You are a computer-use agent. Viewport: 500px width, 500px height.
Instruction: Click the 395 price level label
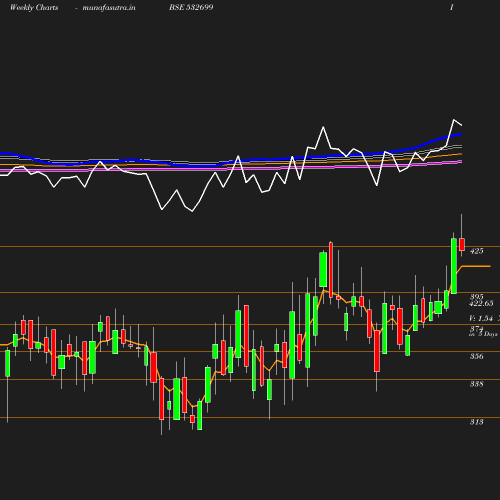(x=476, y=296)
